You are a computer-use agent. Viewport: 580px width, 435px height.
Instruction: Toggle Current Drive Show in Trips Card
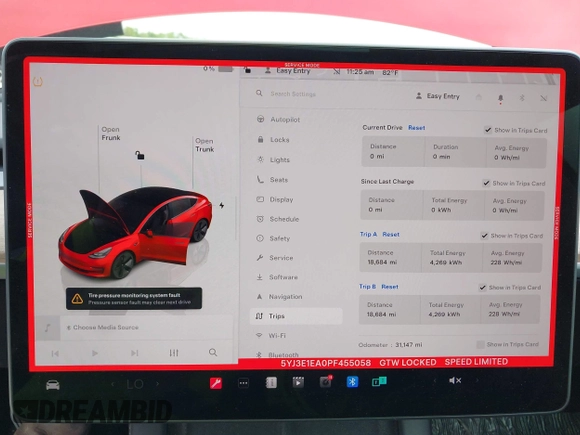point(488,130)
